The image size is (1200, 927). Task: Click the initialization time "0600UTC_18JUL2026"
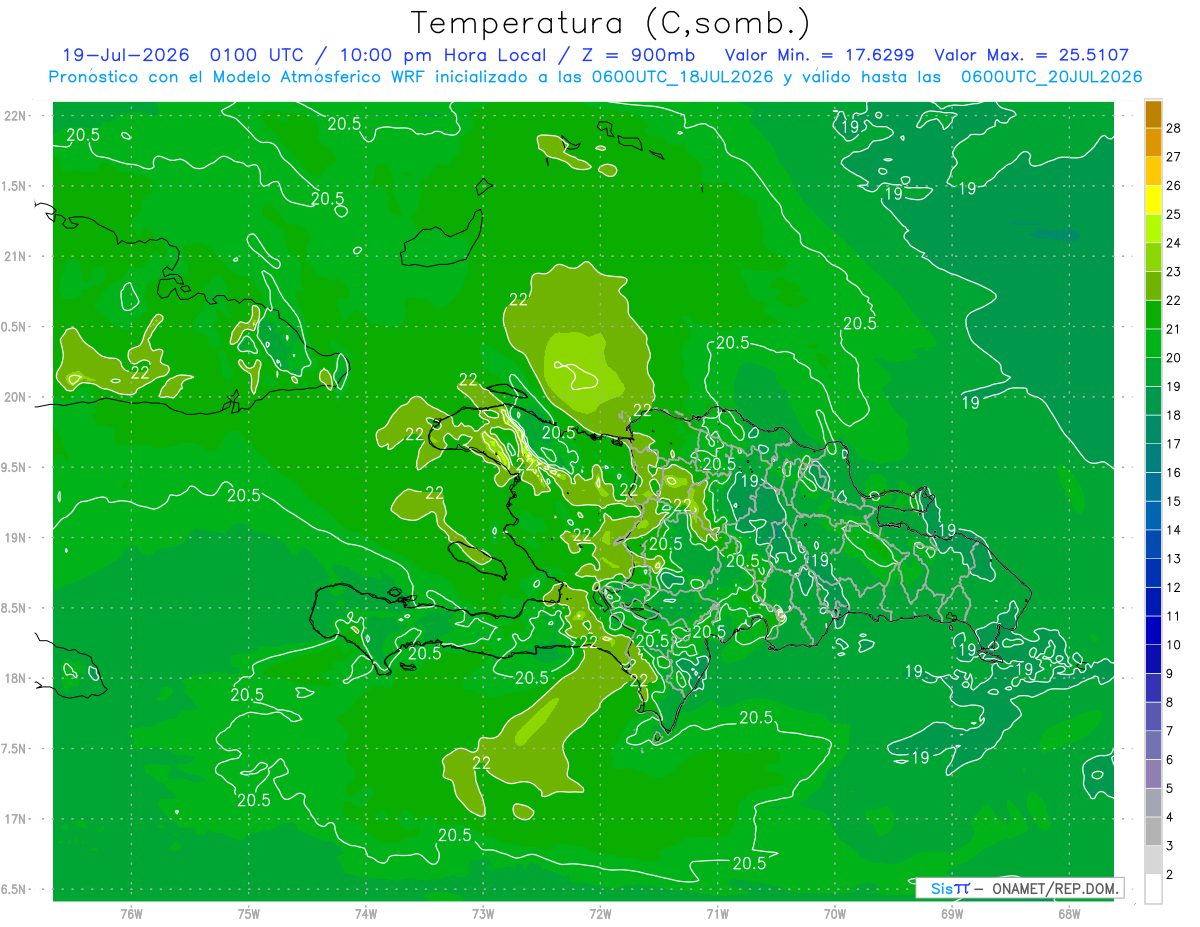coord(680,77)
